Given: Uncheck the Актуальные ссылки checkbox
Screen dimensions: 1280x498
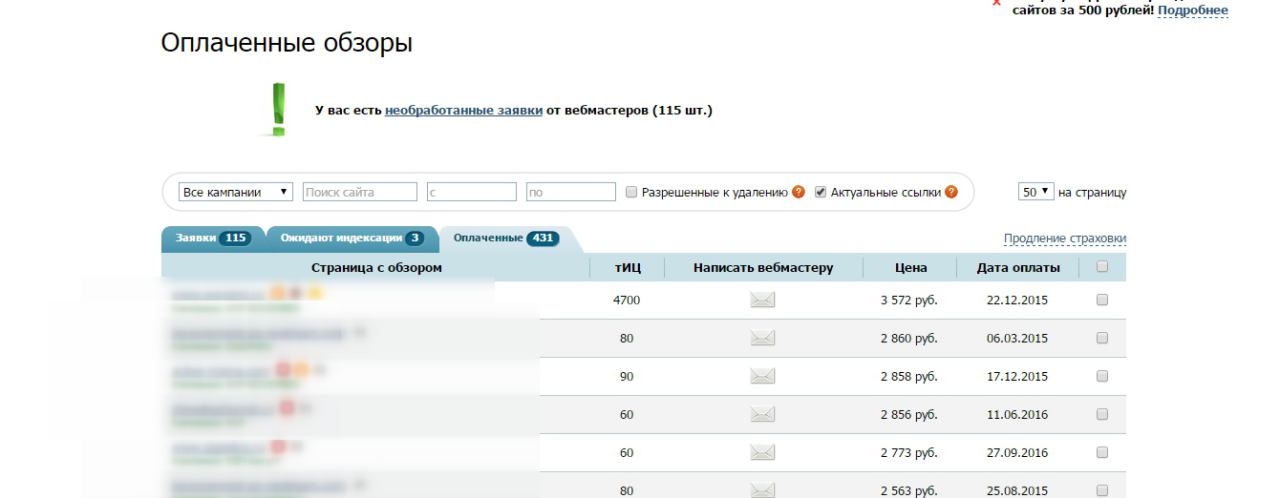Looking at the screenshot, I should [x=821, y=192].
